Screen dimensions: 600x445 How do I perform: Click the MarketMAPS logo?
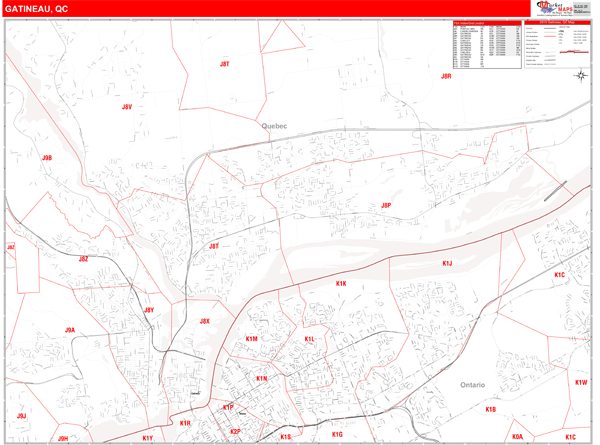click(x=555, y=8)
